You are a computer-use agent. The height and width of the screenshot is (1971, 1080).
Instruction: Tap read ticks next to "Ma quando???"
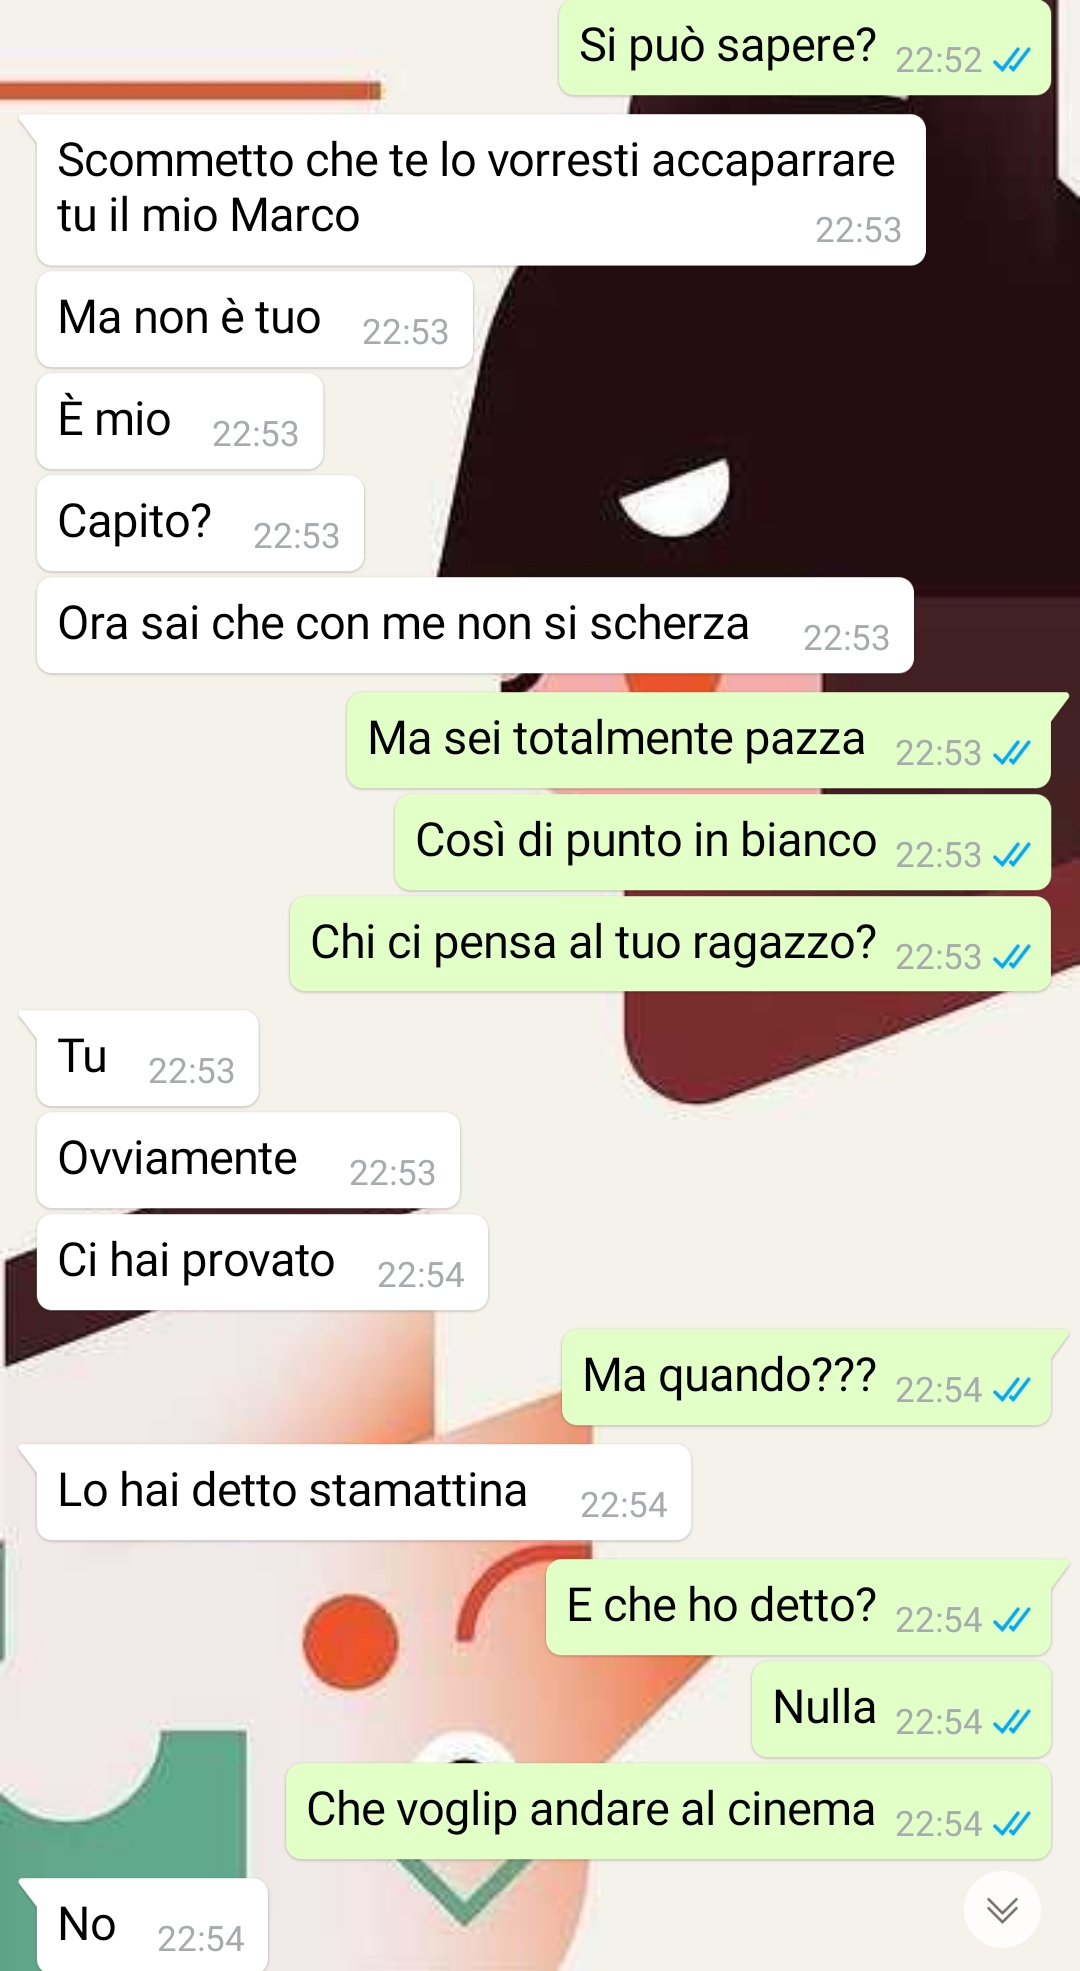coord(1011,1390)
